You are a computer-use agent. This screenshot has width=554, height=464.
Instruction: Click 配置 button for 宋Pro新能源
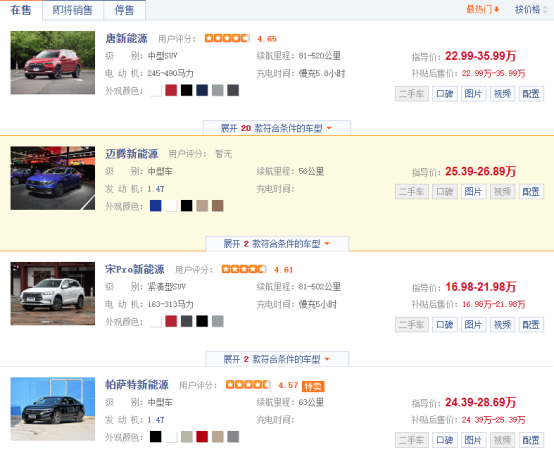tap(531, 325)
